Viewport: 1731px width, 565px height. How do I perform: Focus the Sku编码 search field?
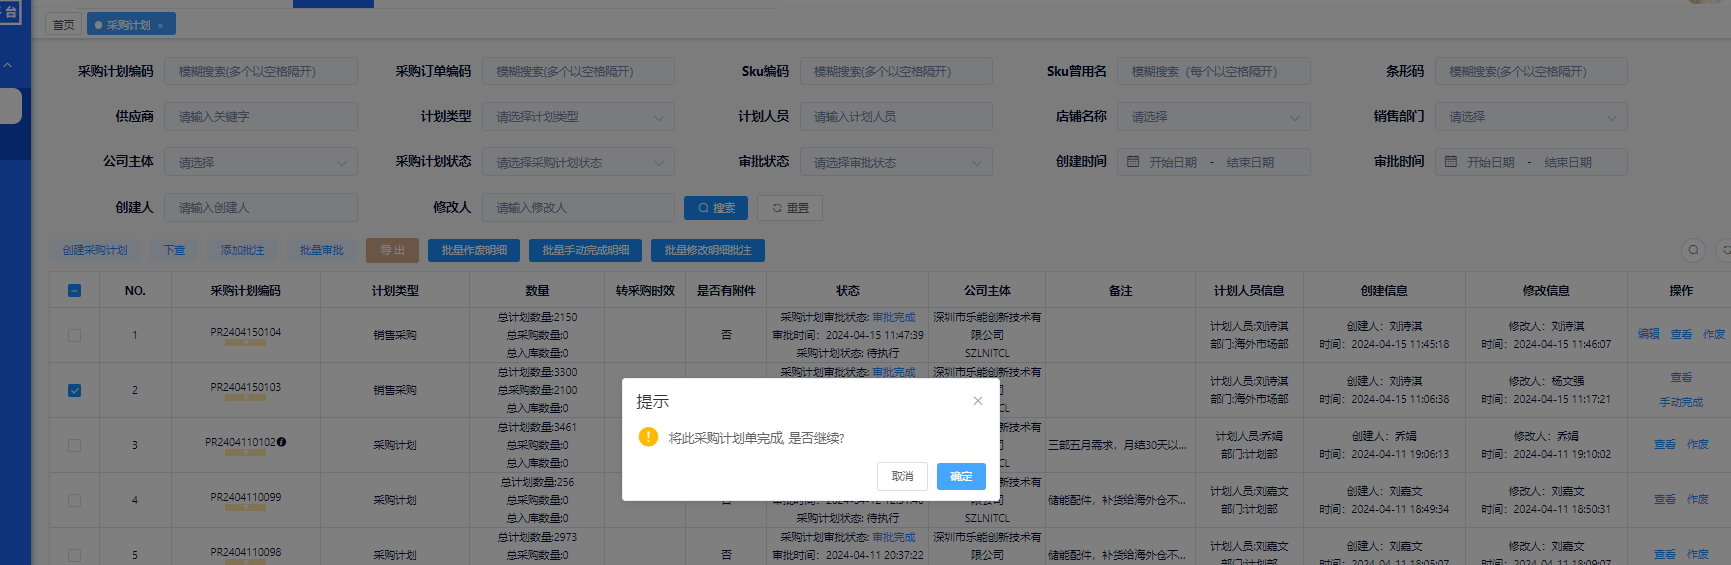click(x=896, y=71)
